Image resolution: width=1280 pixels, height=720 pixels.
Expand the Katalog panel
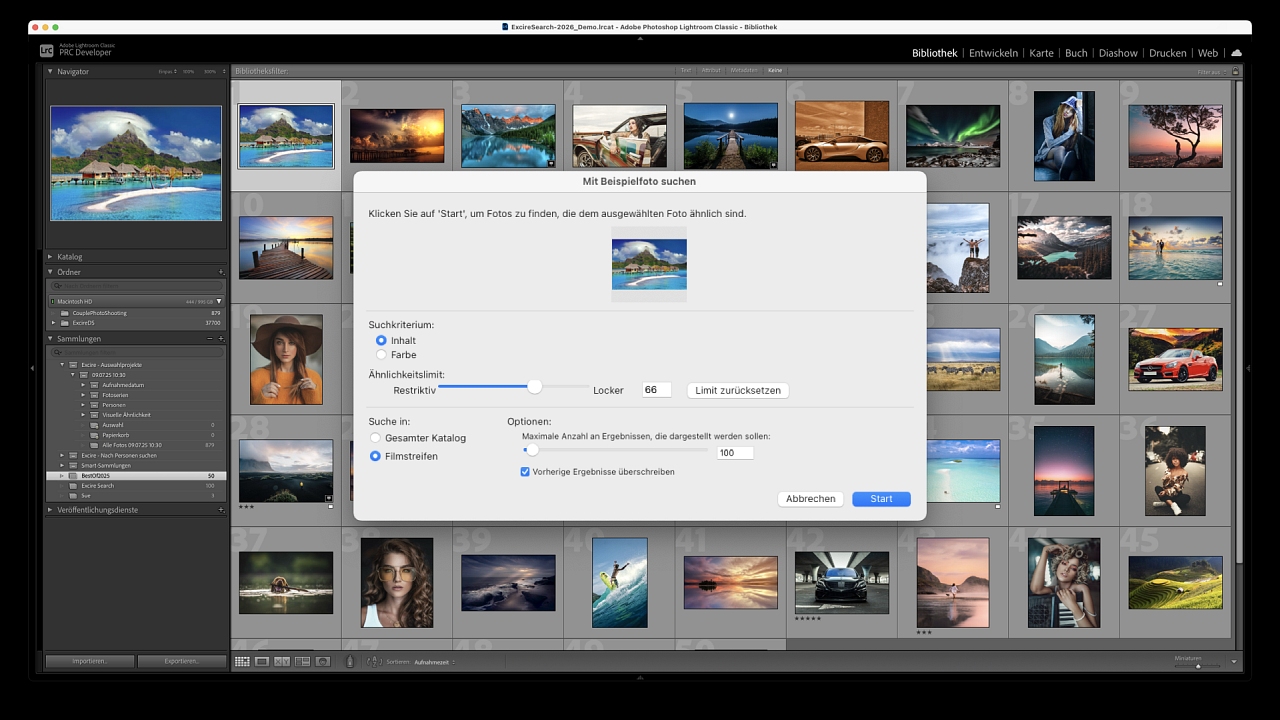point(51,257)
